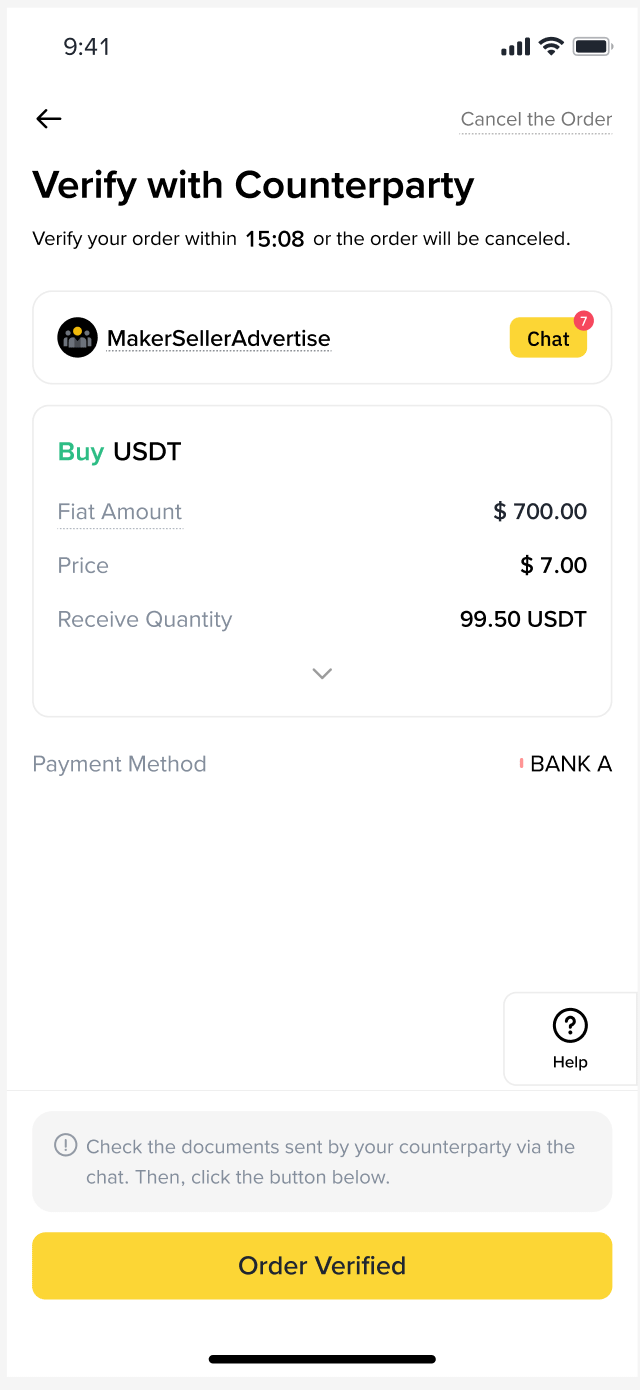This screenshot has width=640, height=1390.
Task: Open Chat with the seller
Action: 547,339
